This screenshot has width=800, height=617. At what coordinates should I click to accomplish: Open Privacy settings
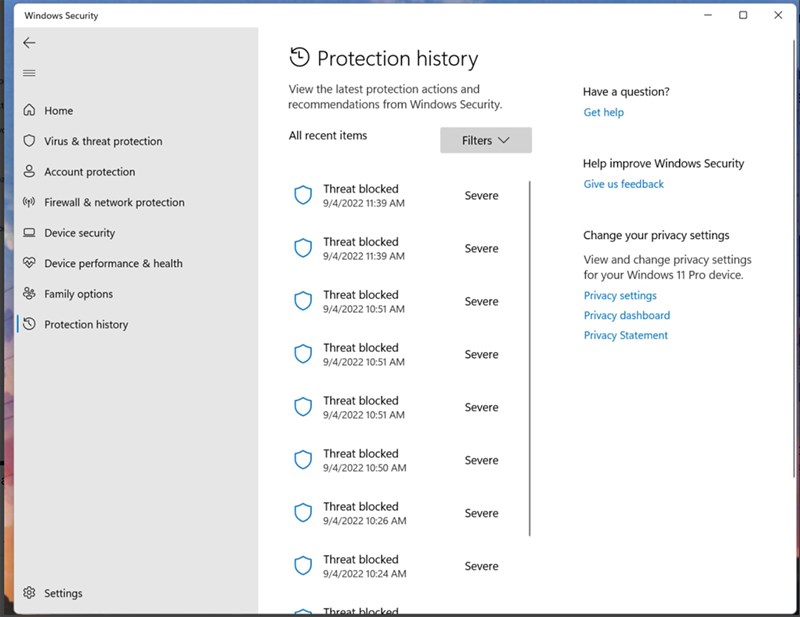click(x=619, y=295)
